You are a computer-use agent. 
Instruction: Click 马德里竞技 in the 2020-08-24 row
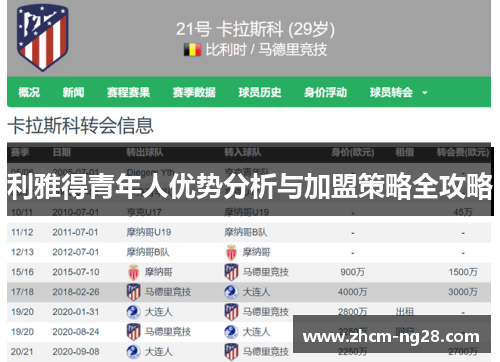pyautogui.click(x=168, y=332)
